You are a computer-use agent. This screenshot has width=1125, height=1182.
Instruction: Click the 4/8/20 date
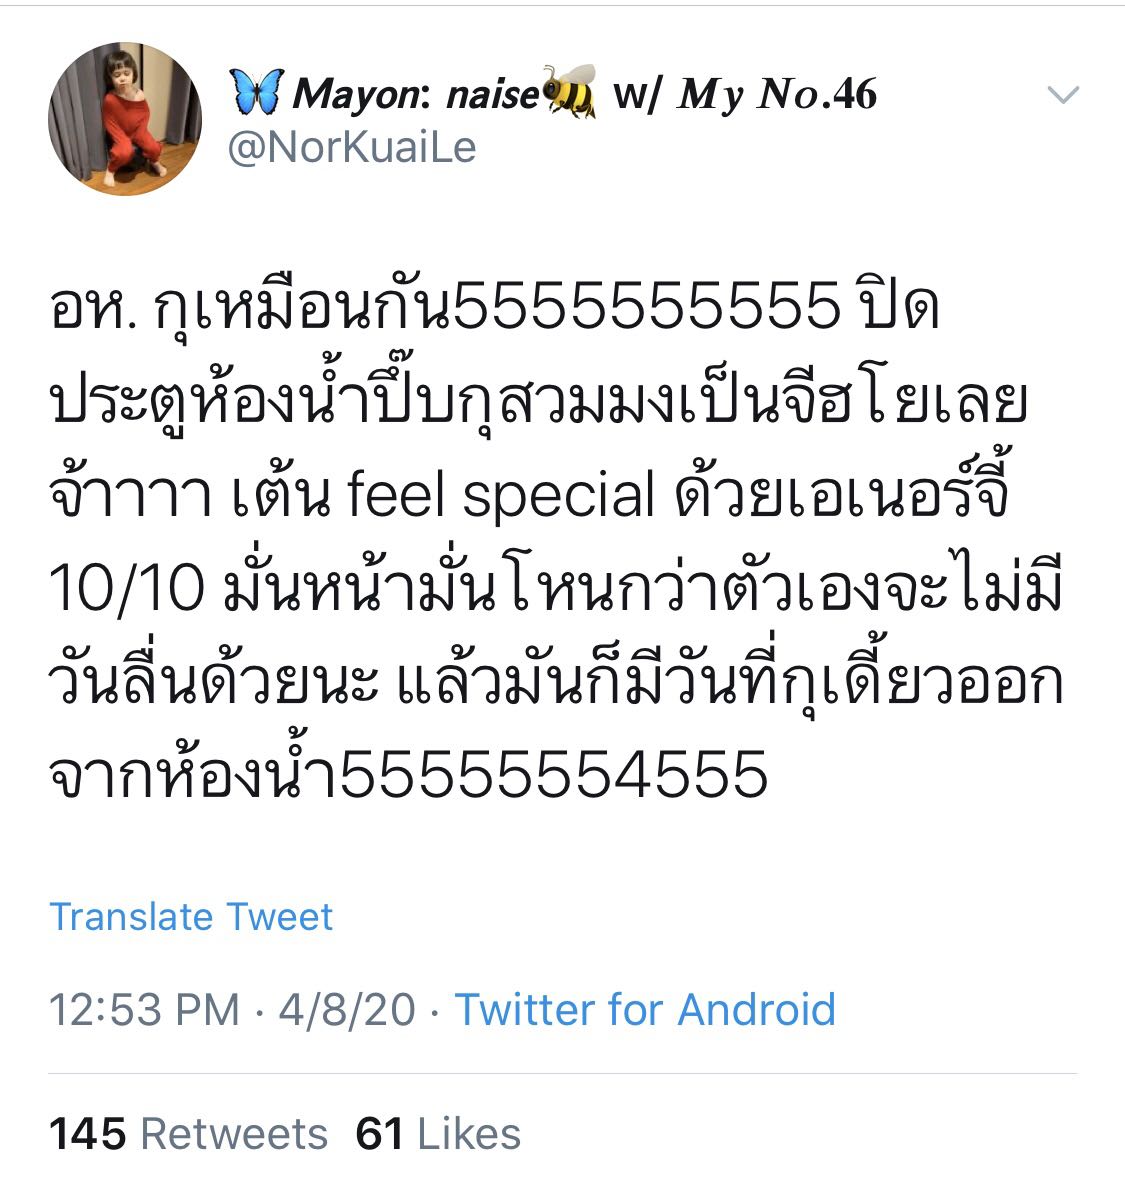(347, 1009)
